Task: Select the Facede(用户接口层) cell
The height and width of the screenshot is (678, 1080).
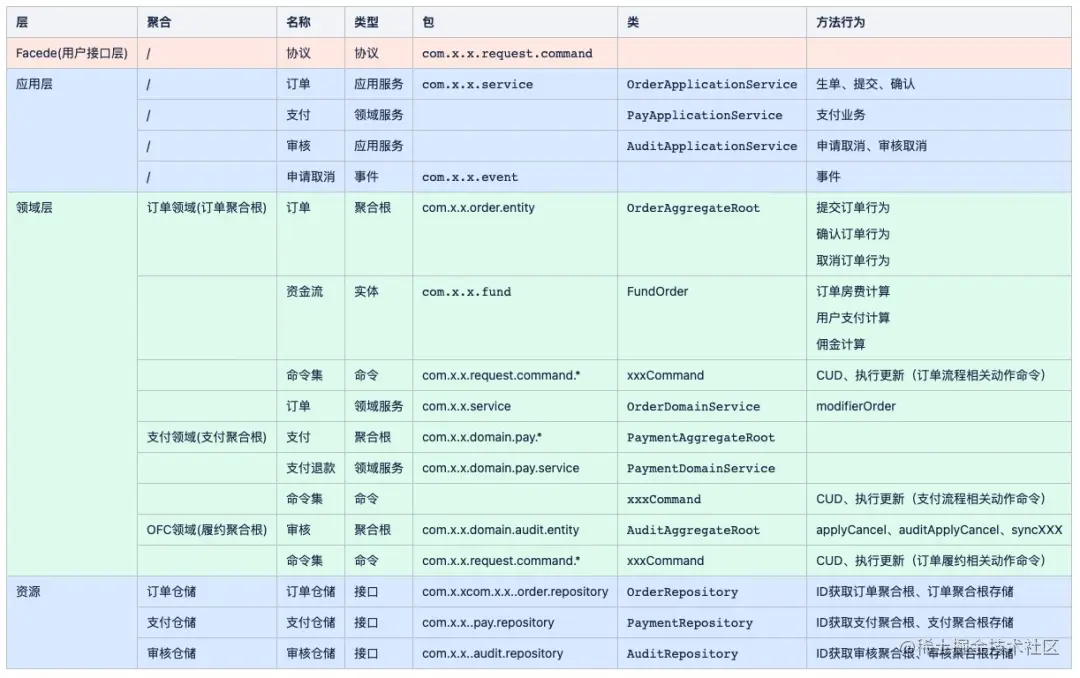Action: click(72, 53)
